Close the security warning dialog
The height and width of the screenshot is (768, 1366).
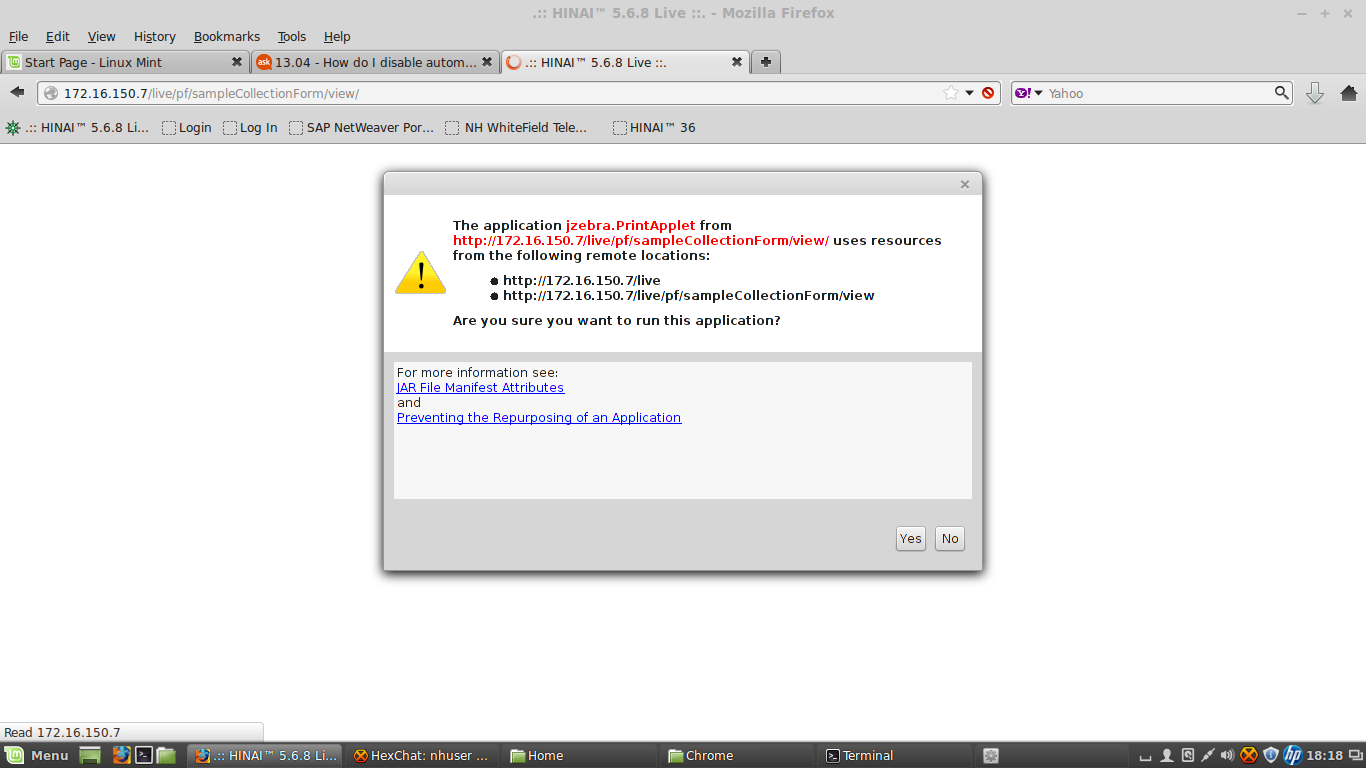[x=965, y=184]
